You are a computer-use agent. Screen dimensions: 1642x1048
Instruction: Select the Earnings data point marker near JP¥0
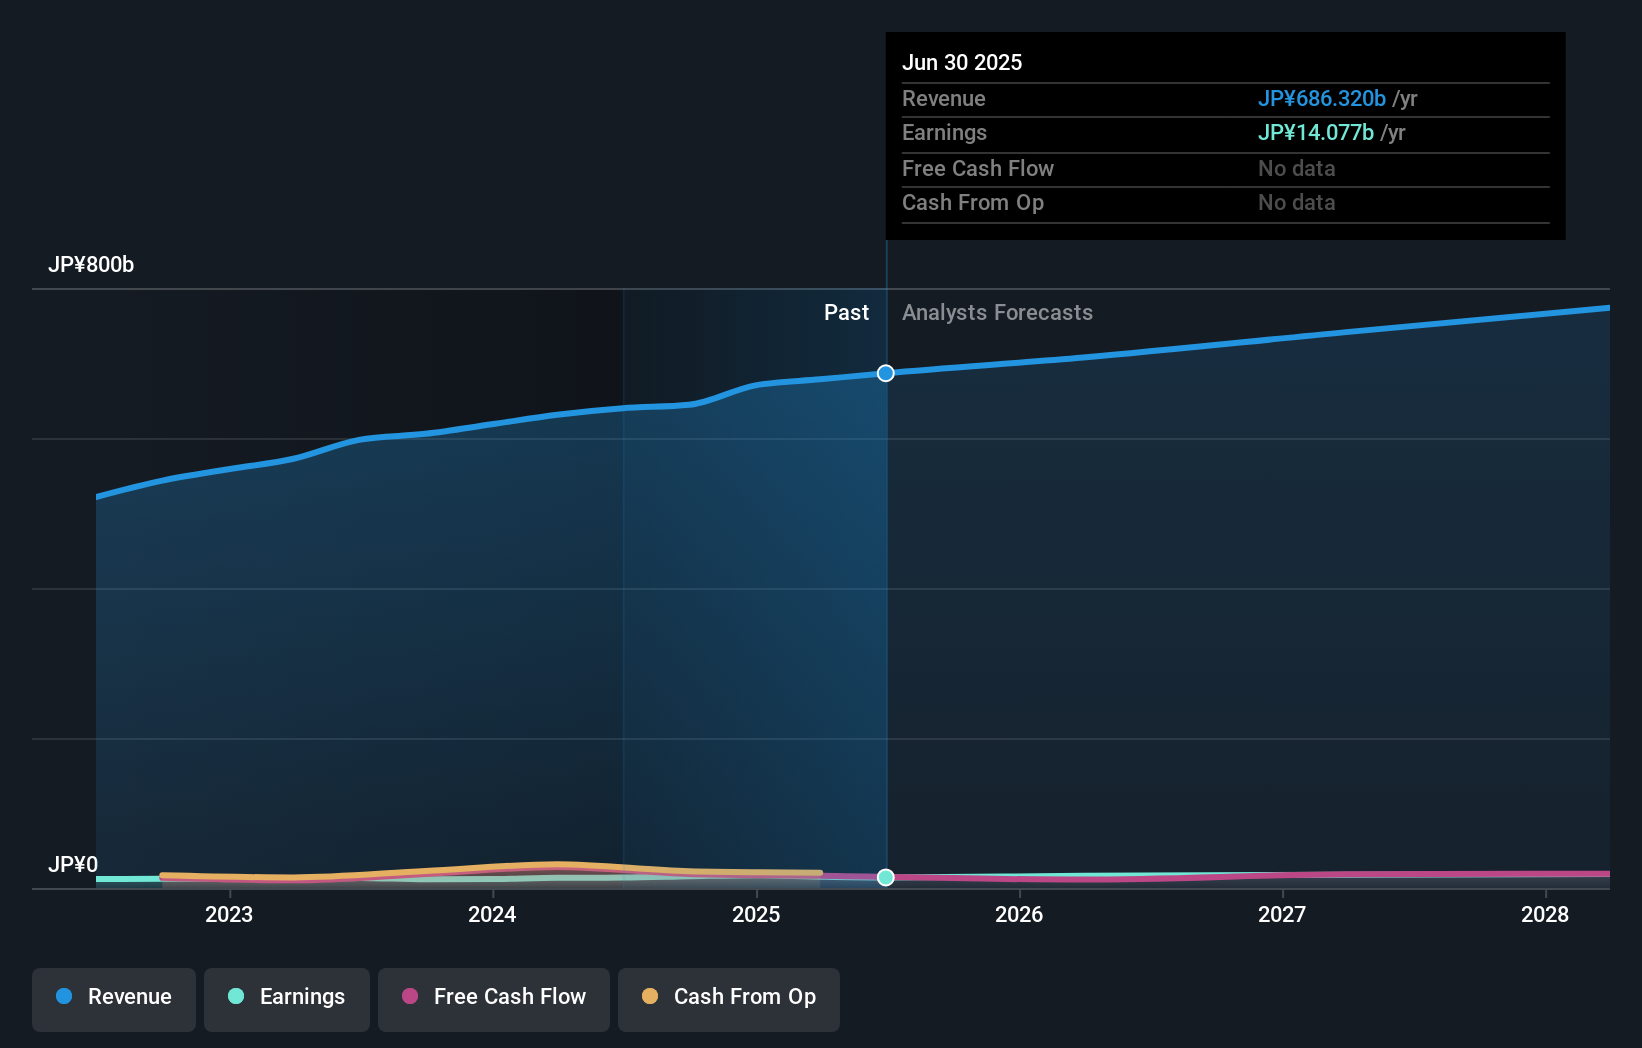click(885, 877)
